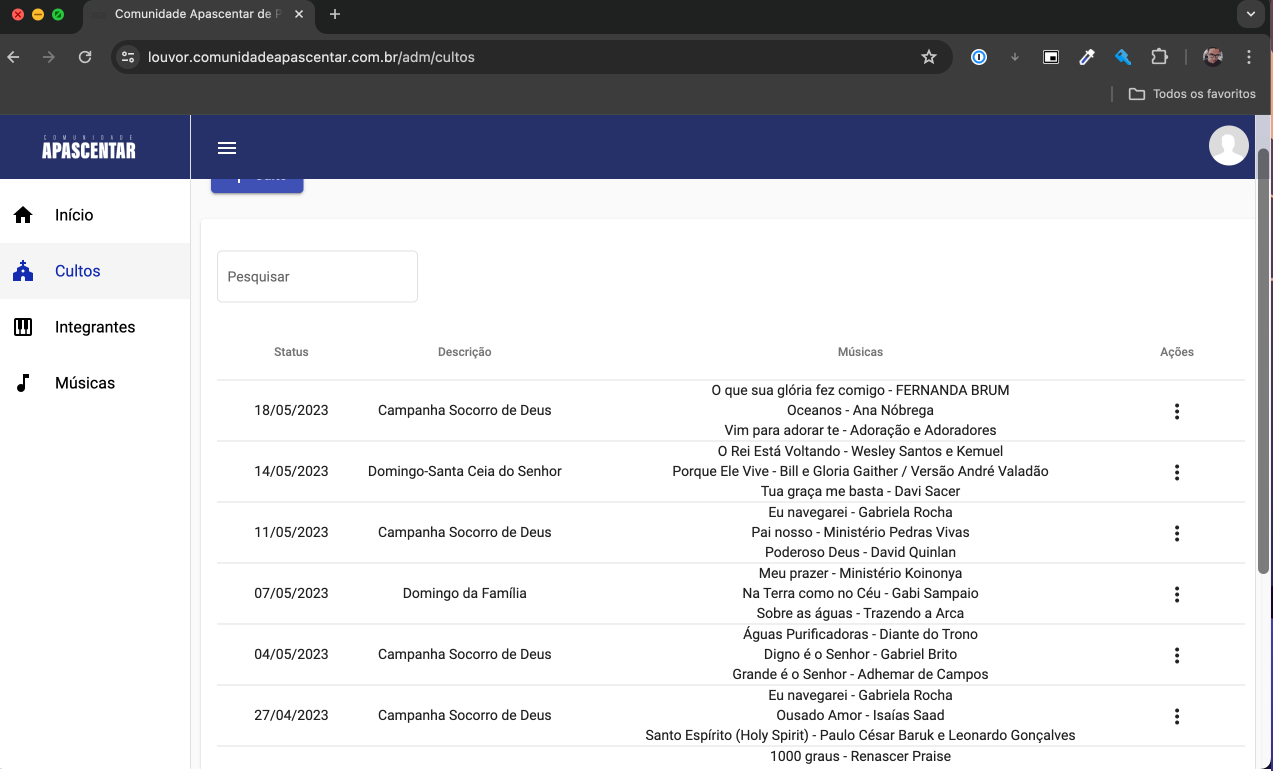This screenshot has width=1273, height=771.
Task: Click the browser address bar URL
Action: (311, 57)
